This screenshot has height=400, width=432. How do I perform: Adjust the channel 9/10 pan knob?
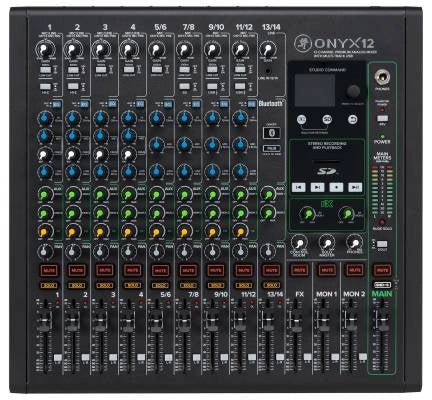(x=212, y=252)
